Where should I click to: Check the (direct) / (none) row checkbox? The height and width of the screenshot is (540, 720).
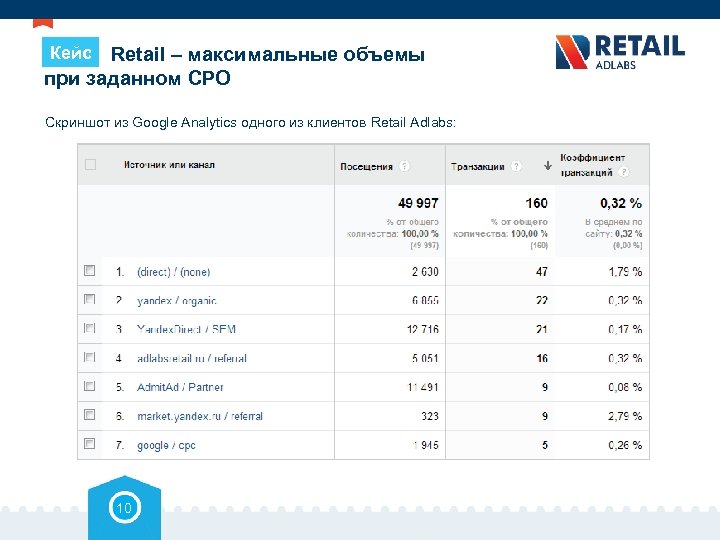(90, 270)
